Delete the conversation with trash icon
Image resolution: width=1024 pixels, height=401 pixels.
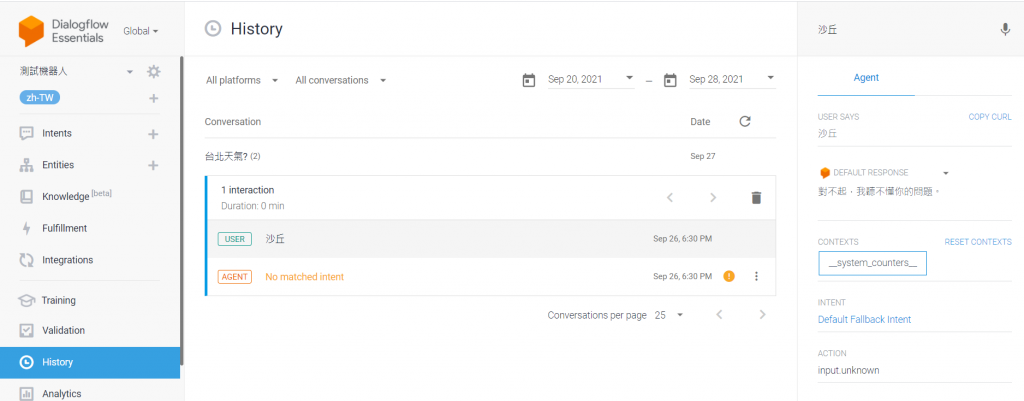[x=757, y=197]
